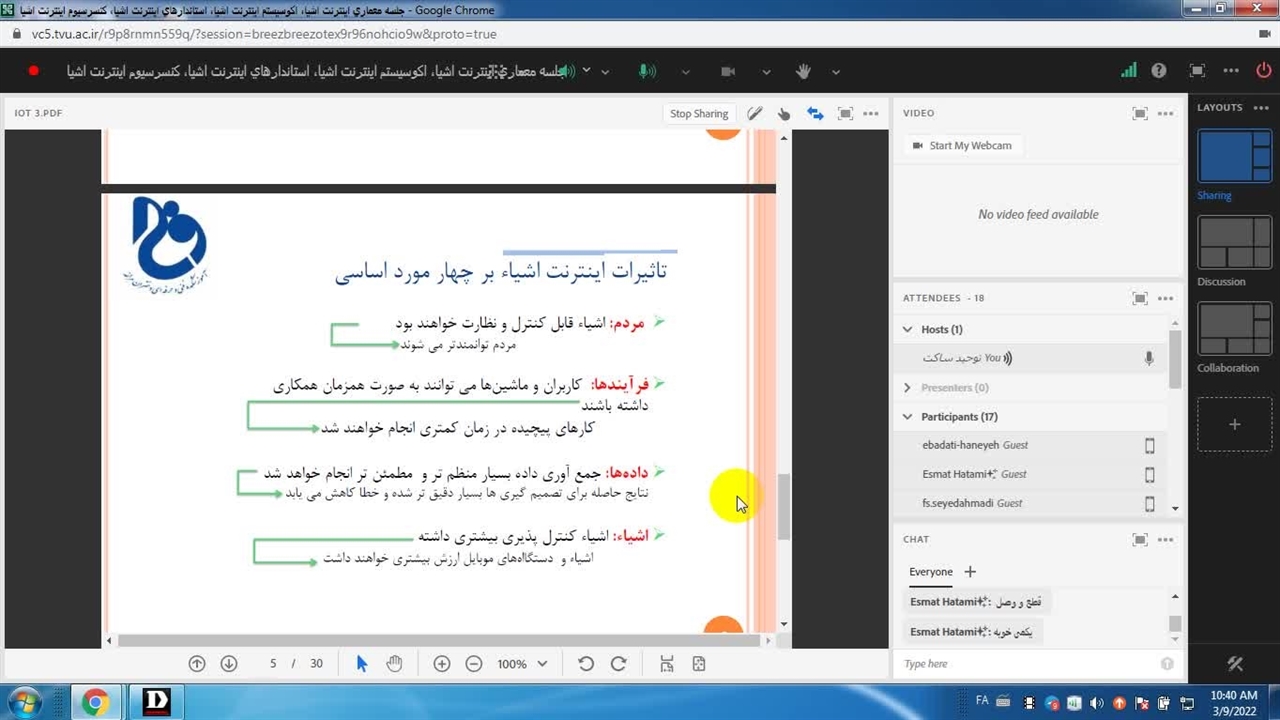Click the end meeting power icon
The height and width of the screenshot is (720, 1280).
[x=1263, y=71]
